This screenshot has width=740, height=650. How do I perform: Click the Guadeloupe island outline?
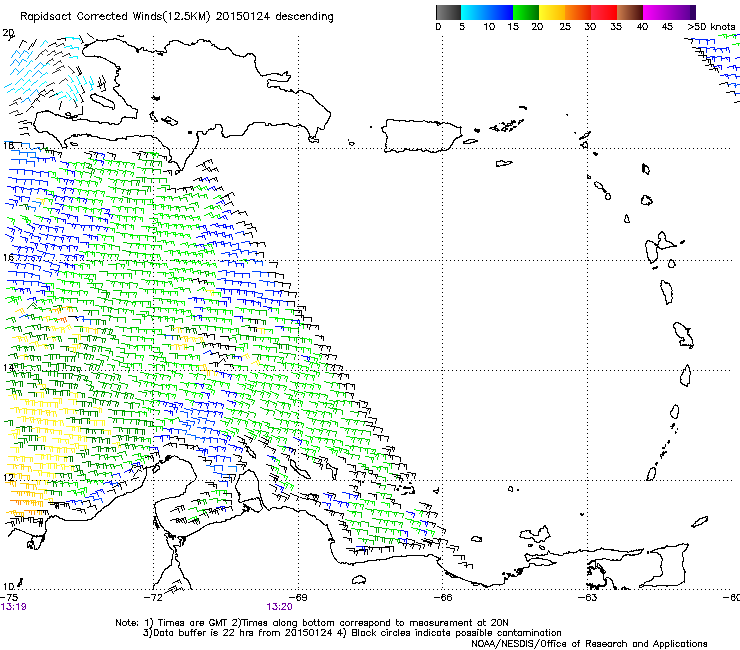[x=659, y=247]
